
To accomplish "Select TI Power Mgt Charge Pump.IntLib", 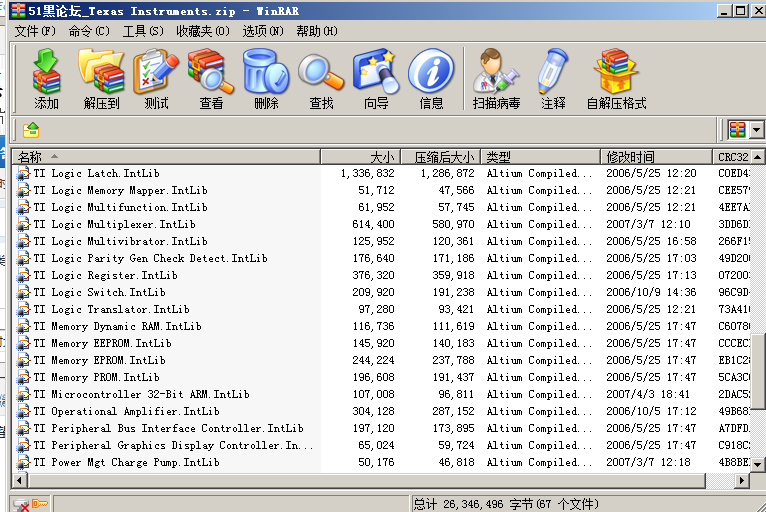I will point(127,463).
